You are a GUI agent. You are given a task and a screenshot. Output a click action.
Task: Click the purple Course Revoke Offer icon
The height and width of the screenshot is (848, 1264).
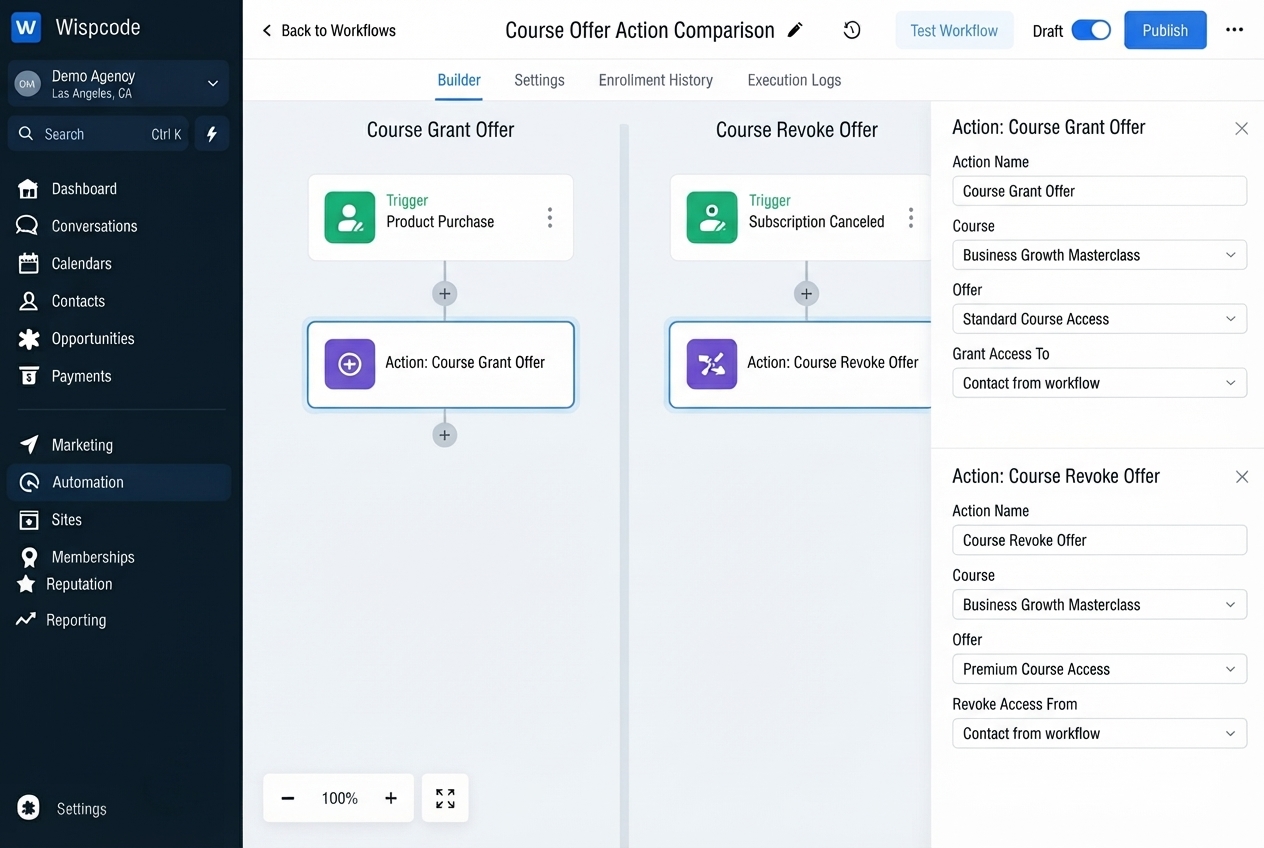point(712,364)
